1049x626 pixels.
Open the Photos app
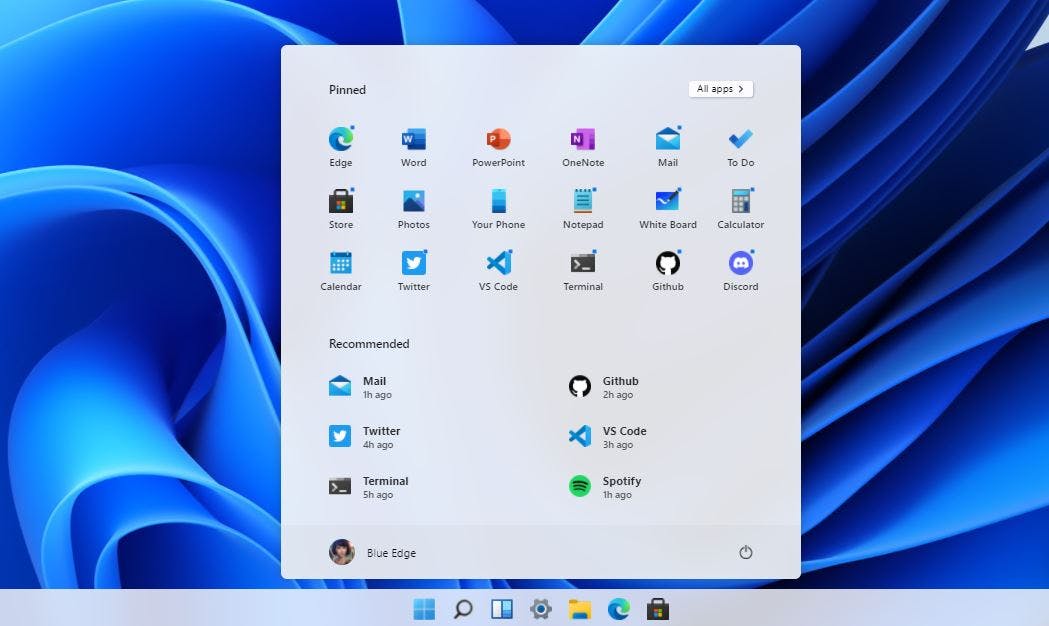[x=413, y=208]
